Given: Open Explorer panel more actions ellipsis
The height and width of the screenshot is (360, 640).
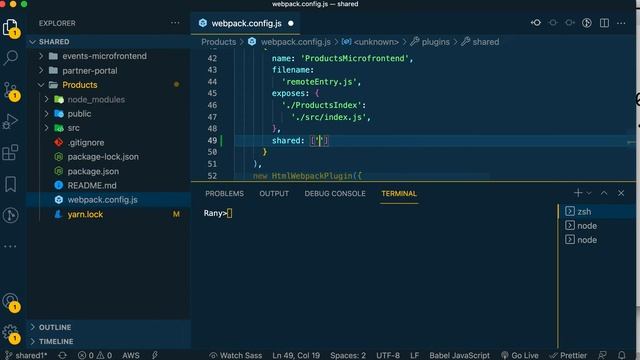Looking at the screenshot, I should point(175,23).
